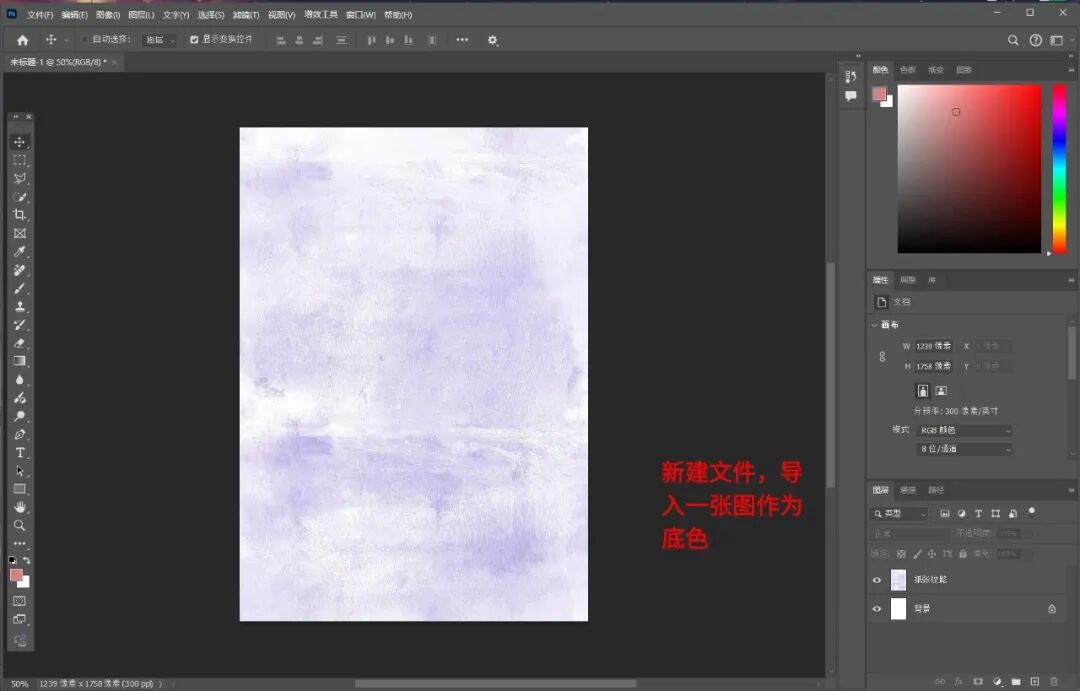This screenshot has height=691, width=1080.
Task: Toggle the 显示变换控件 checkbox
Action: pos(194,40)
